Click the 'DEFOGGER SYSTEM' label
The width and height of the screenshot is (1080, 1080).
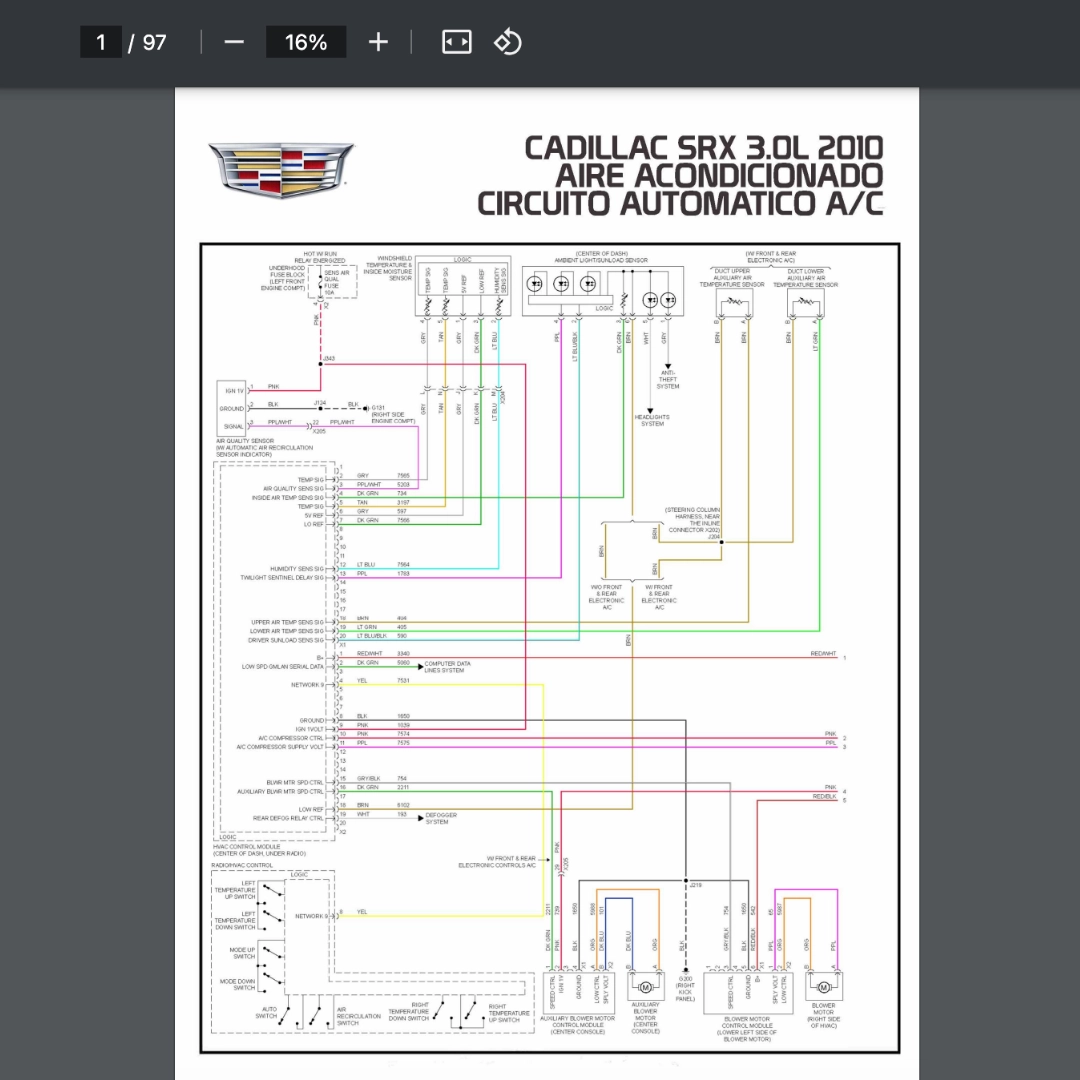click(441, 818)
